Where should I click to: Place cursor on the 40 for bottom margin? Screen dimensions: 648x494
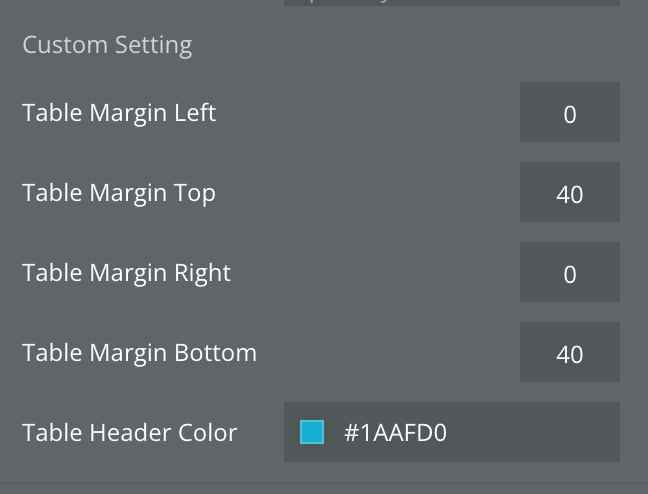pos(570,354)
